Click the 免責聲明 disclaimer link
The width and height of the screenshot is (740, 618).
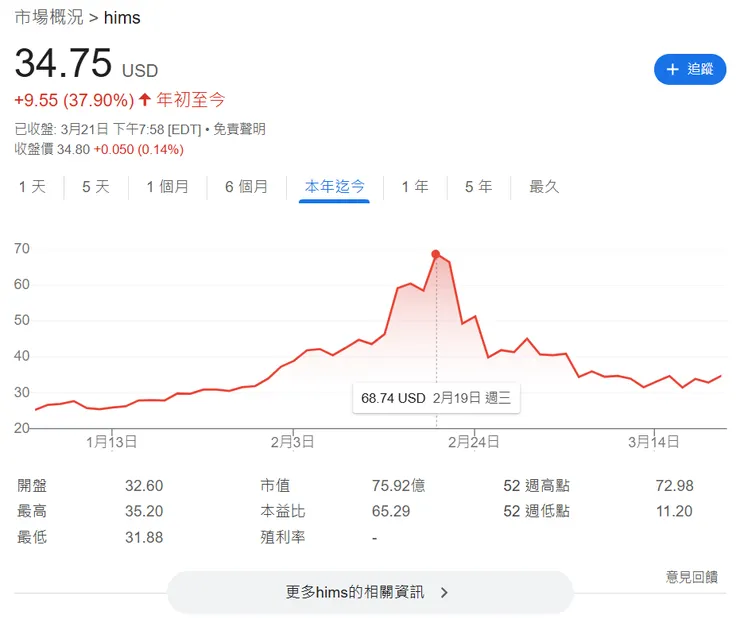coord(239,129)
